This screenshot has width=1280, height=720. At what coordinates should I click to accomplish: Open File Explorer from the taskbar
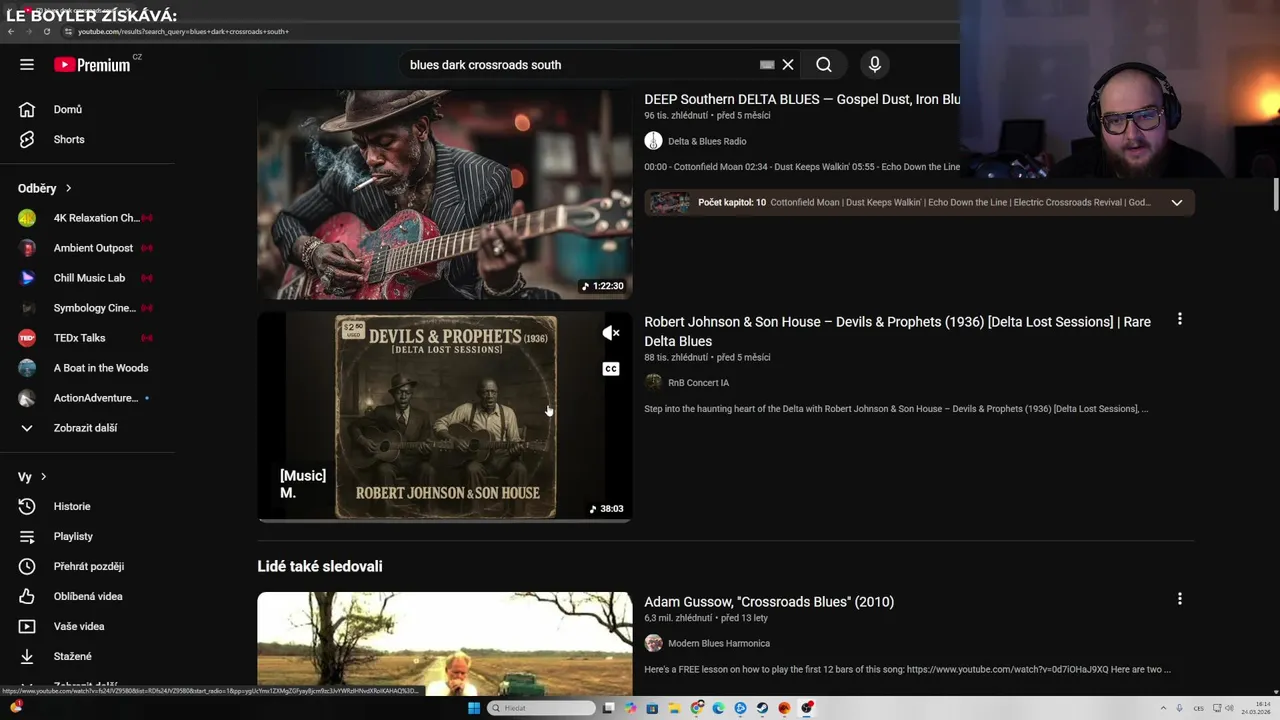click(674, 708)
